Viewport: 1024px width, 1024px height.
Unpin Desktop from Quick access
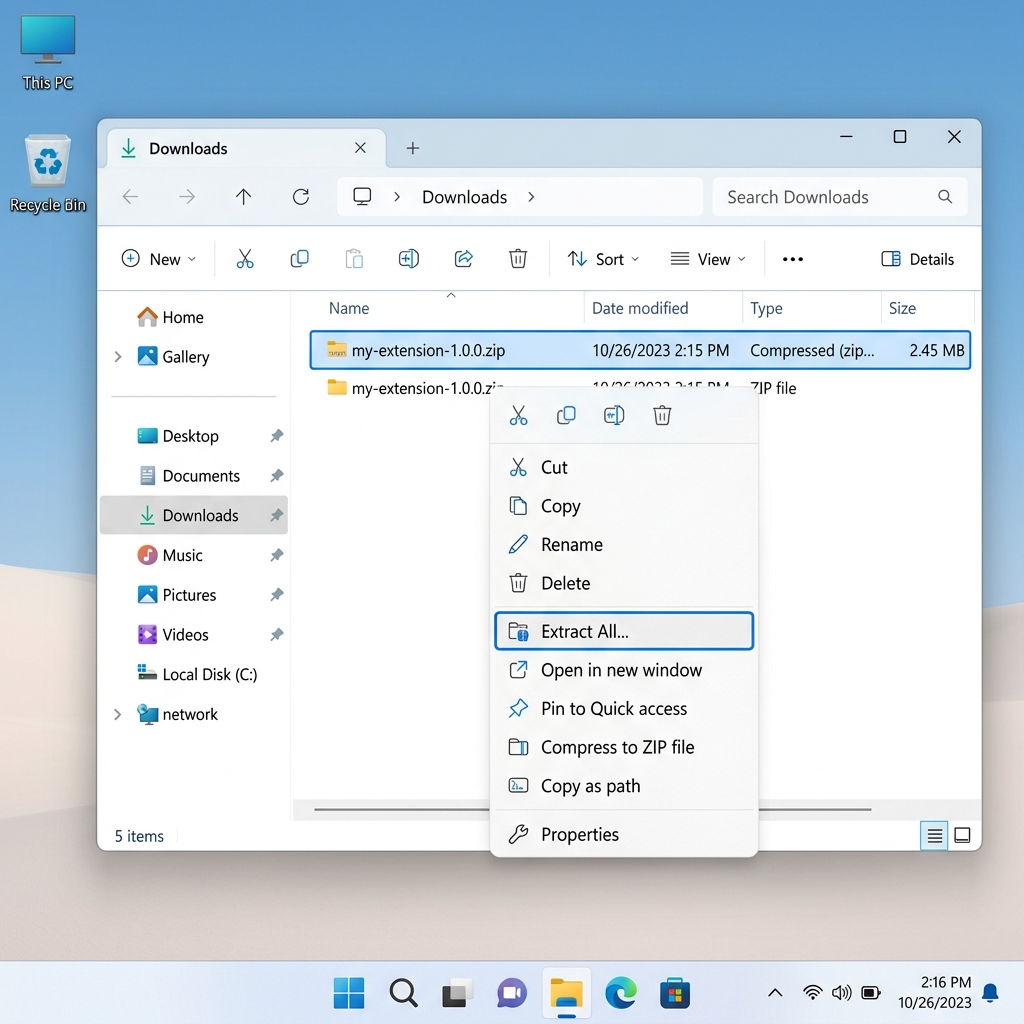[277, 436]
